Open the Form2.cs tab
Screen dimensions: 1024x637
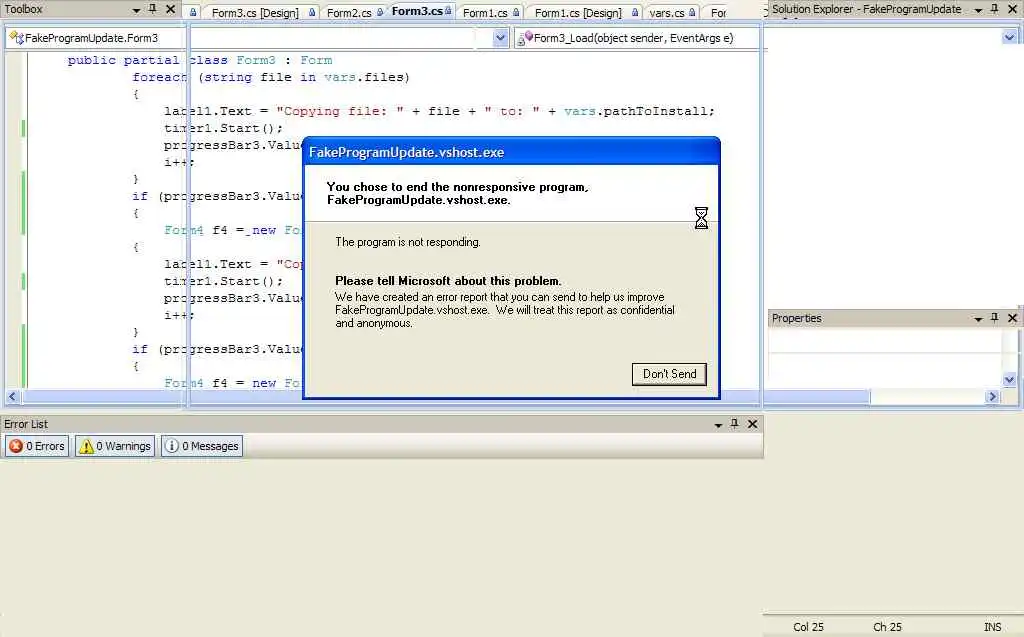(349, 12)
